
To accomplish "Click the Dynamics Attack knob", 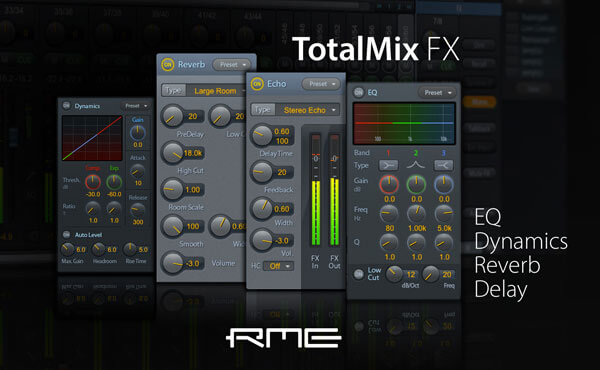I will pos(137,171).
